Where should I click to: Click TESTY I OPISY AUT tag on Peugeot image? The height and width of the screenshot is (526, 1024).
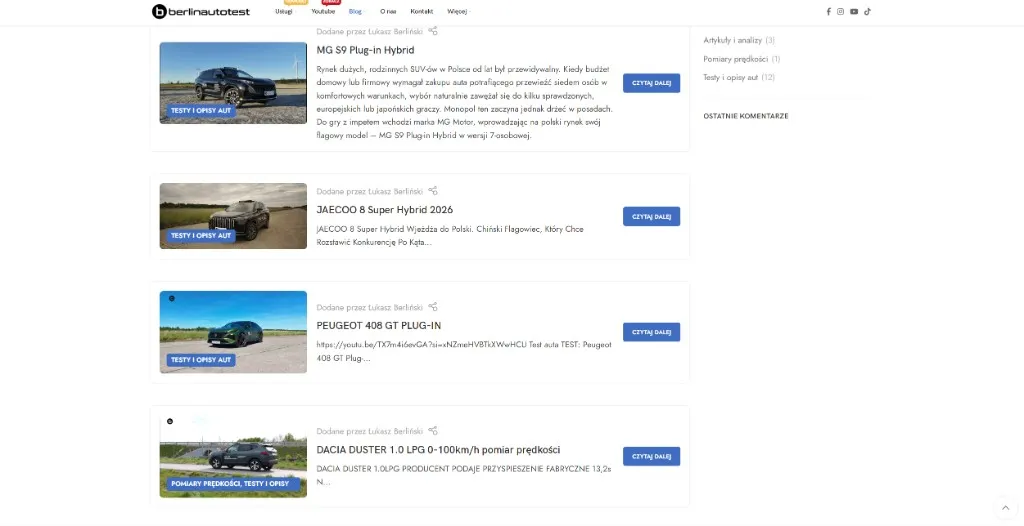(200, 359)
